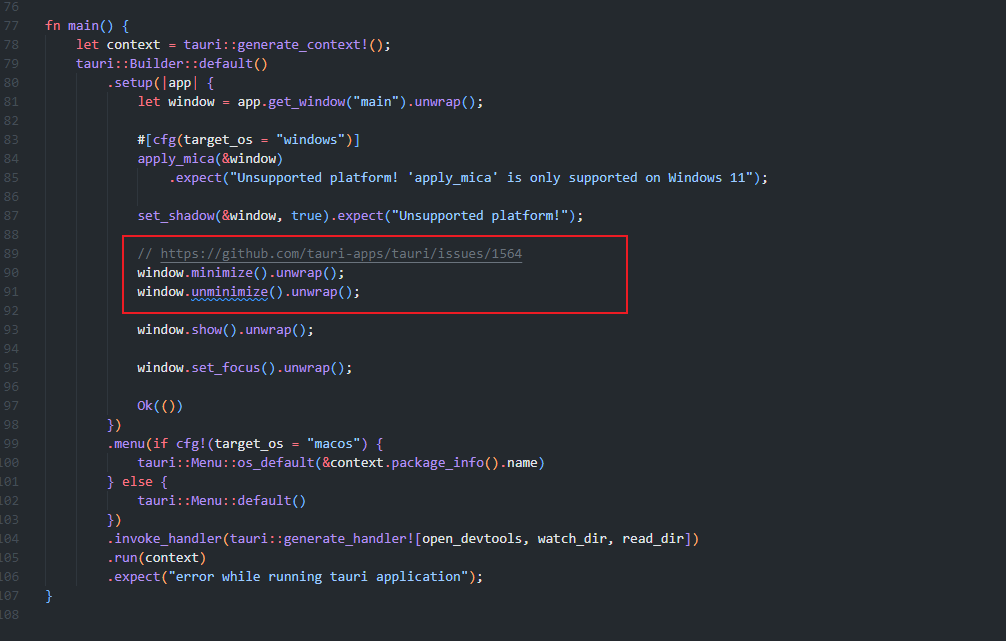
Task: Click 'apply_mica(&window)' call
Action: (x=210, y=158)
